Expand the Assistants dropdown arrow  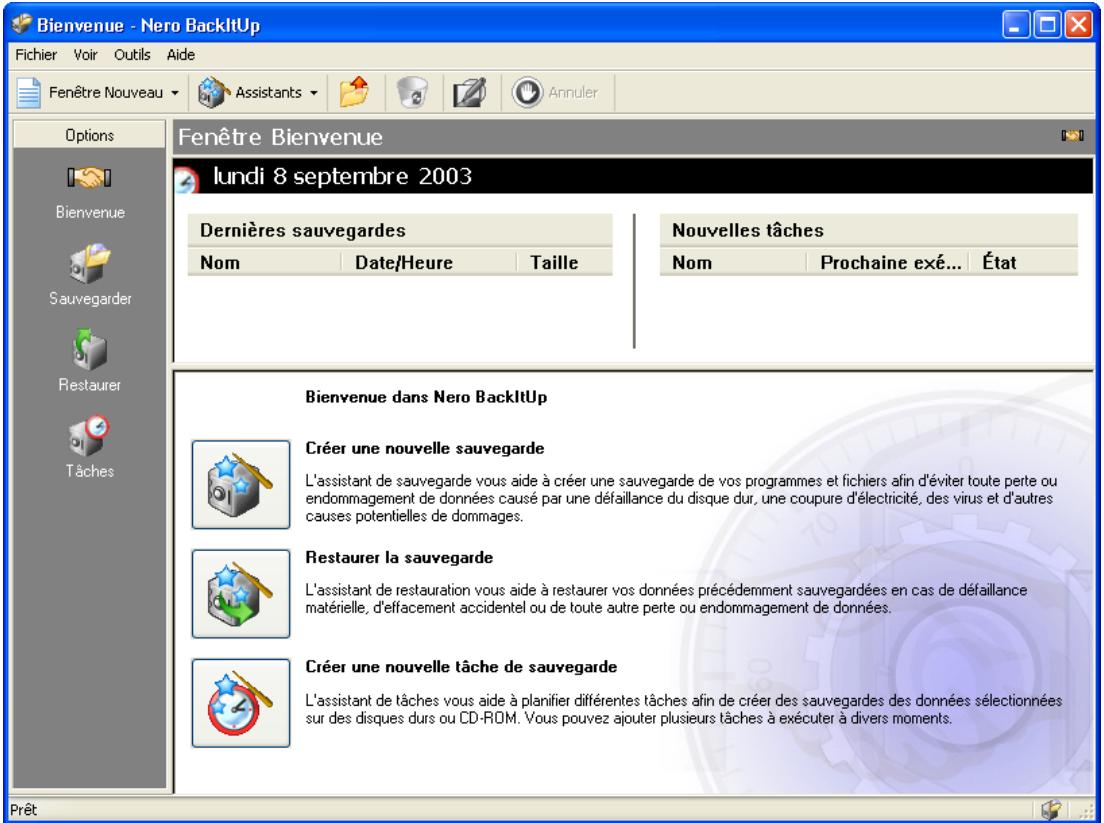314,93
